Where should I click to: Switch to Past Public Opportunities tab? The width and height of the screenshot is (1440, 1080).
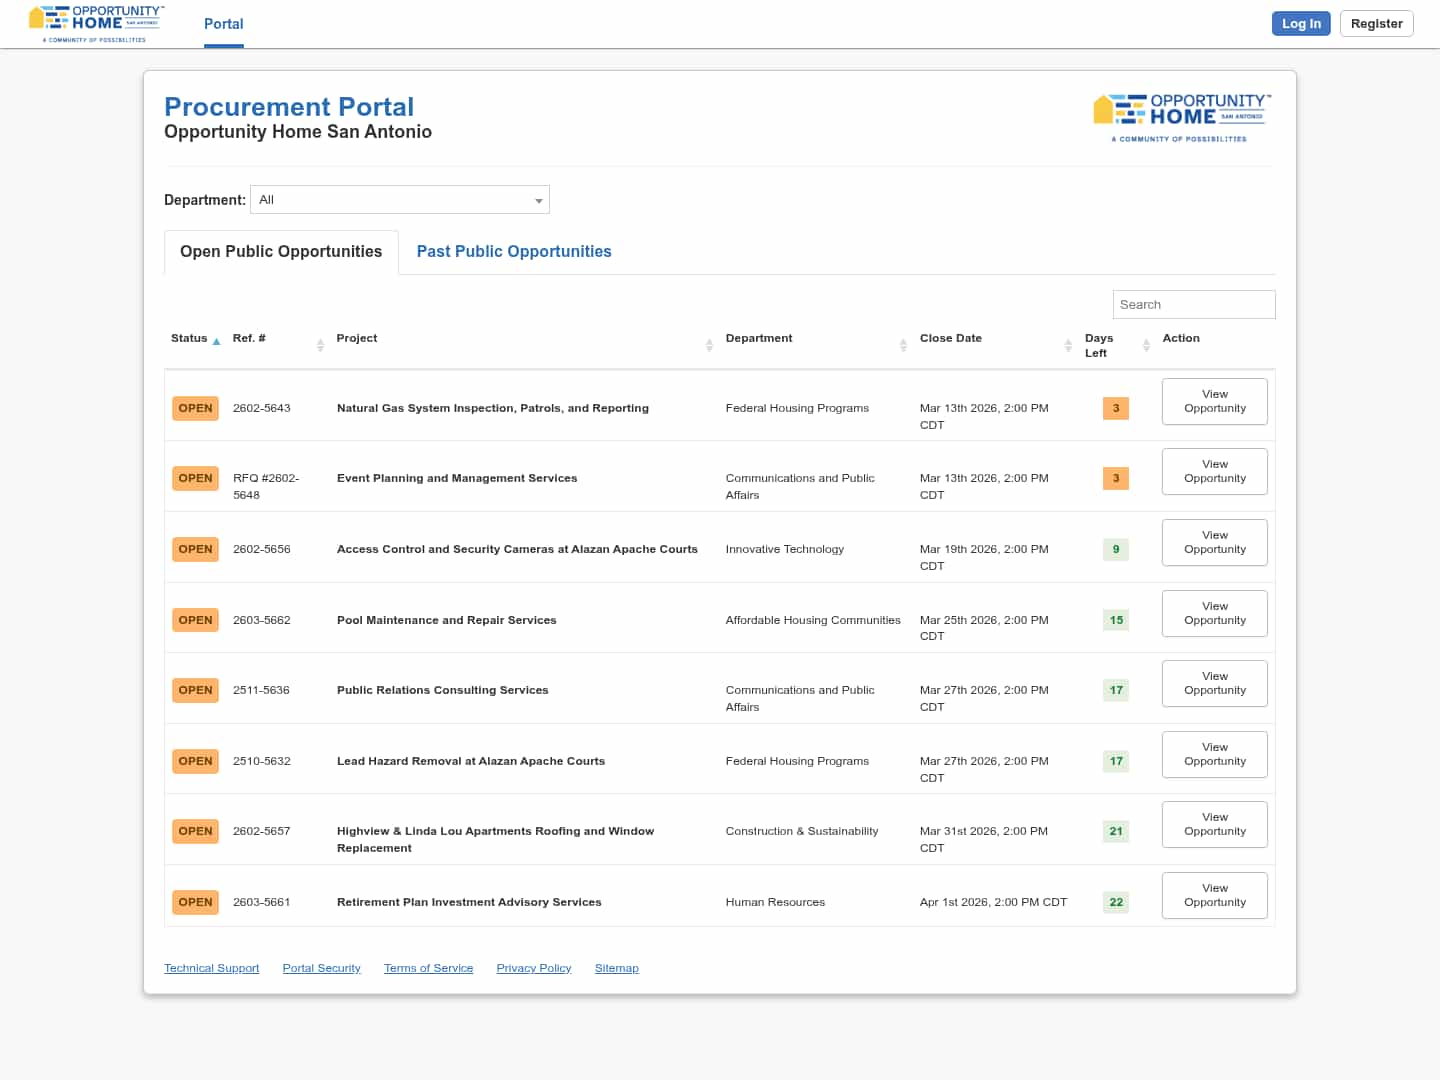[x=514, y=252]
